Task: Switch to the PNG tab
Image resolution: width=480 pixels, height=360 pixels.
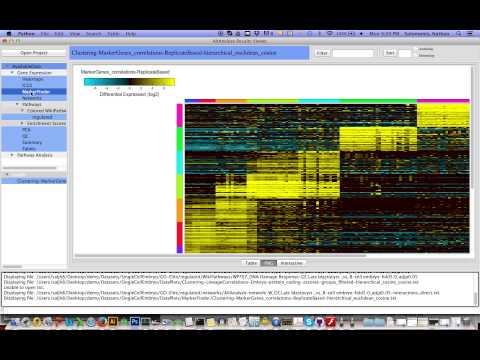Action: pos(268,263)
